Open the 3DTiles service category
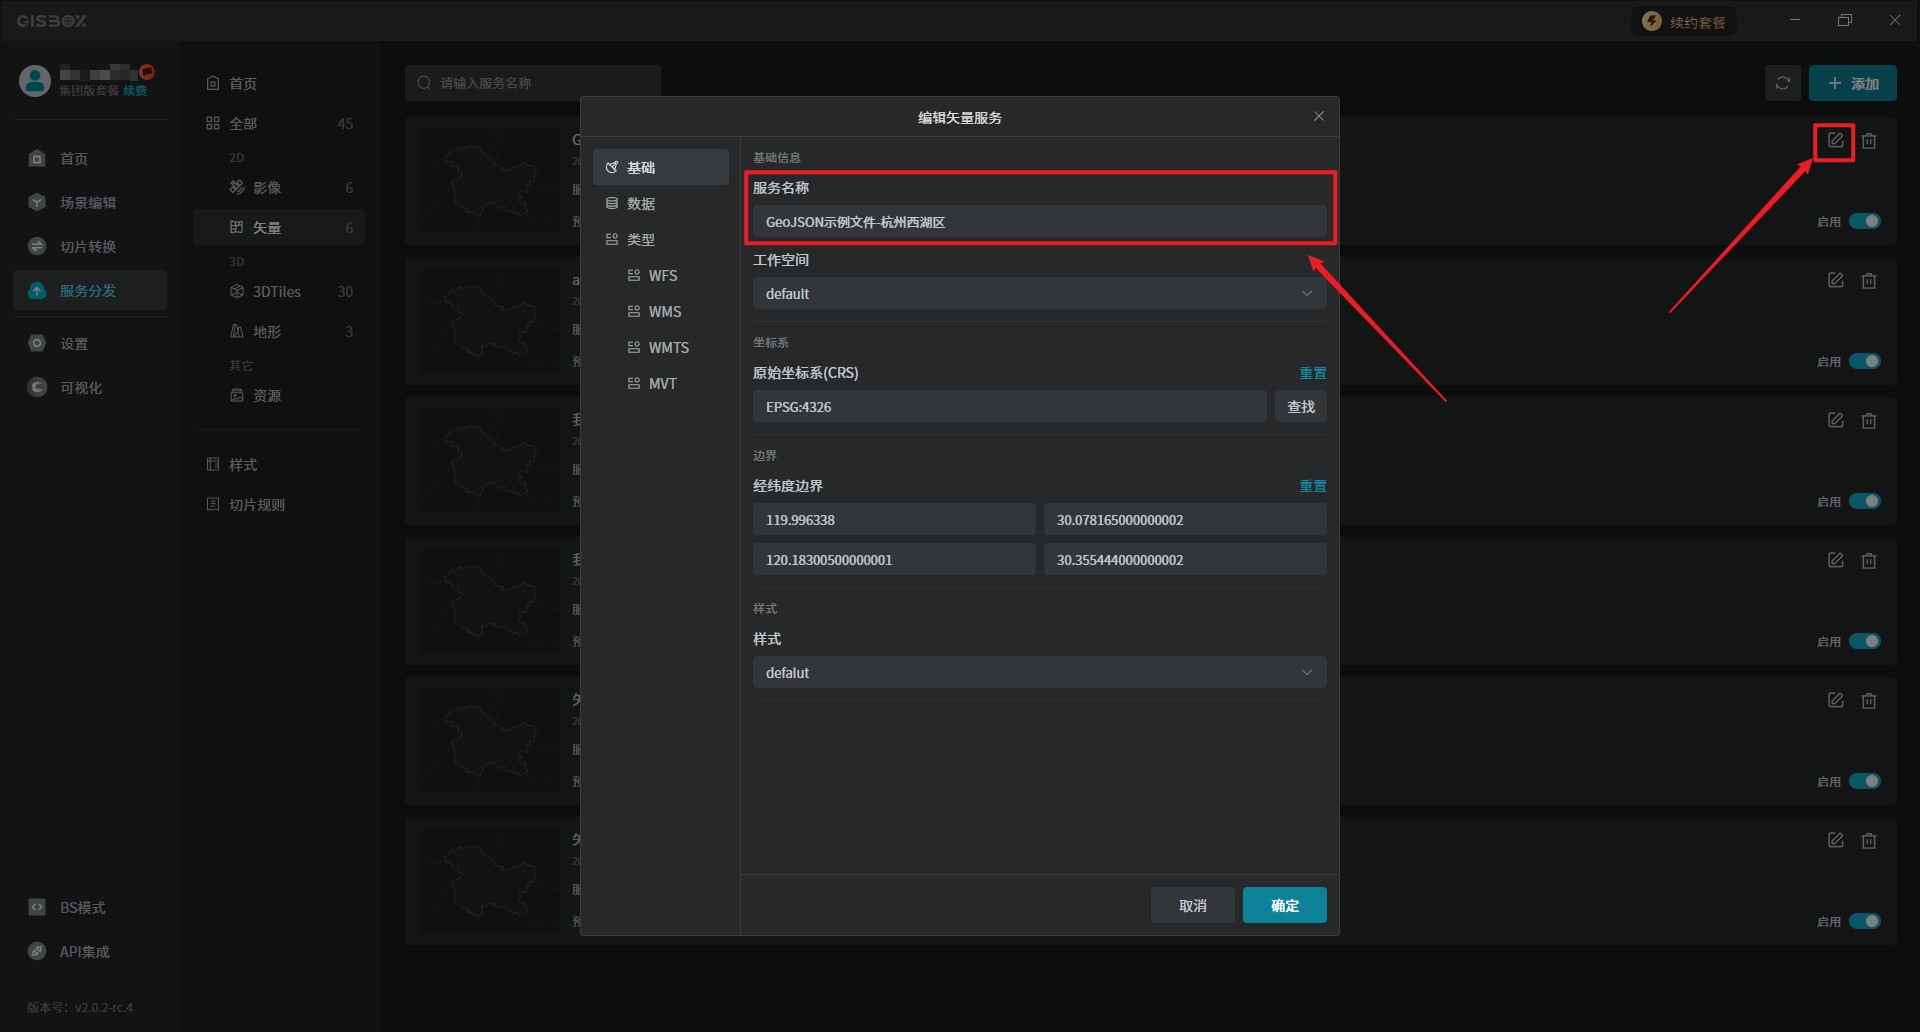Viewport: 1920px width, 1032px height. [x=276, y=292]
